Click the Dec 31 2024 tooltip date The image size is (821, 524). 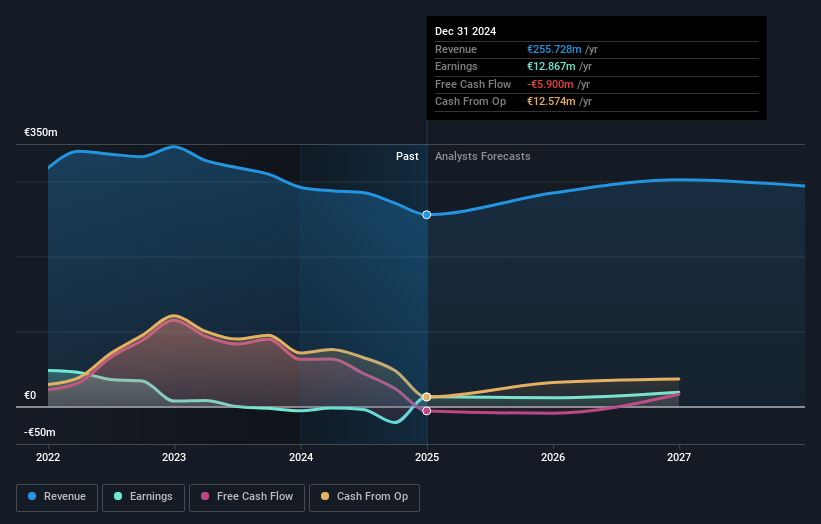pos(465,31)
